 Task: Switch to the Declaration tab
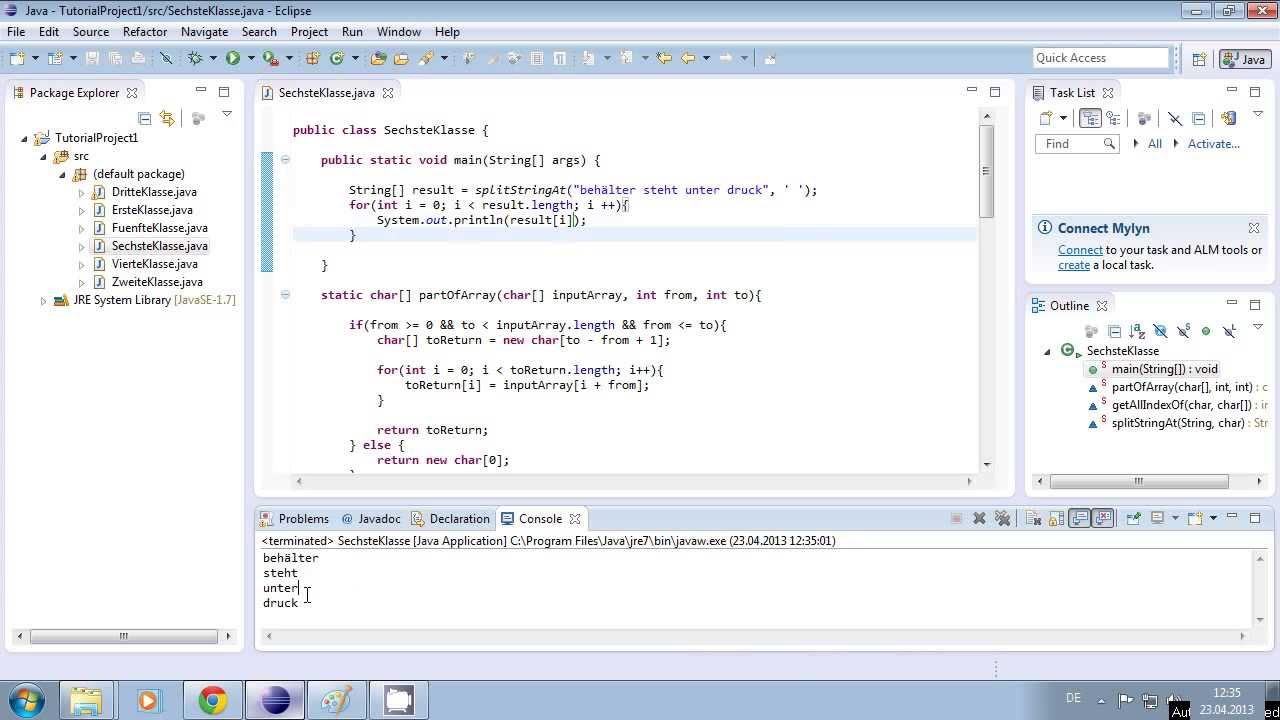451,519
